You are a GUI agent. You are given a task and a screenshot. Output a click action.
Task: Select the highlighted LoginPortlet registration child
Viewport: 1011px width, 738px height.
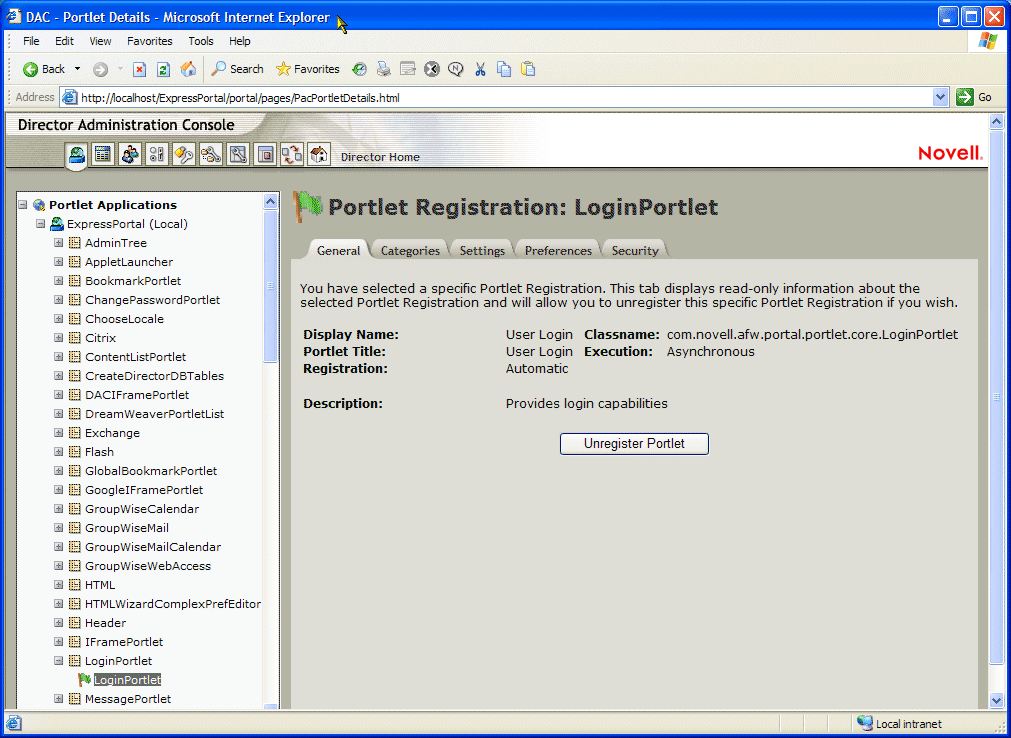[x=127, y=680]
